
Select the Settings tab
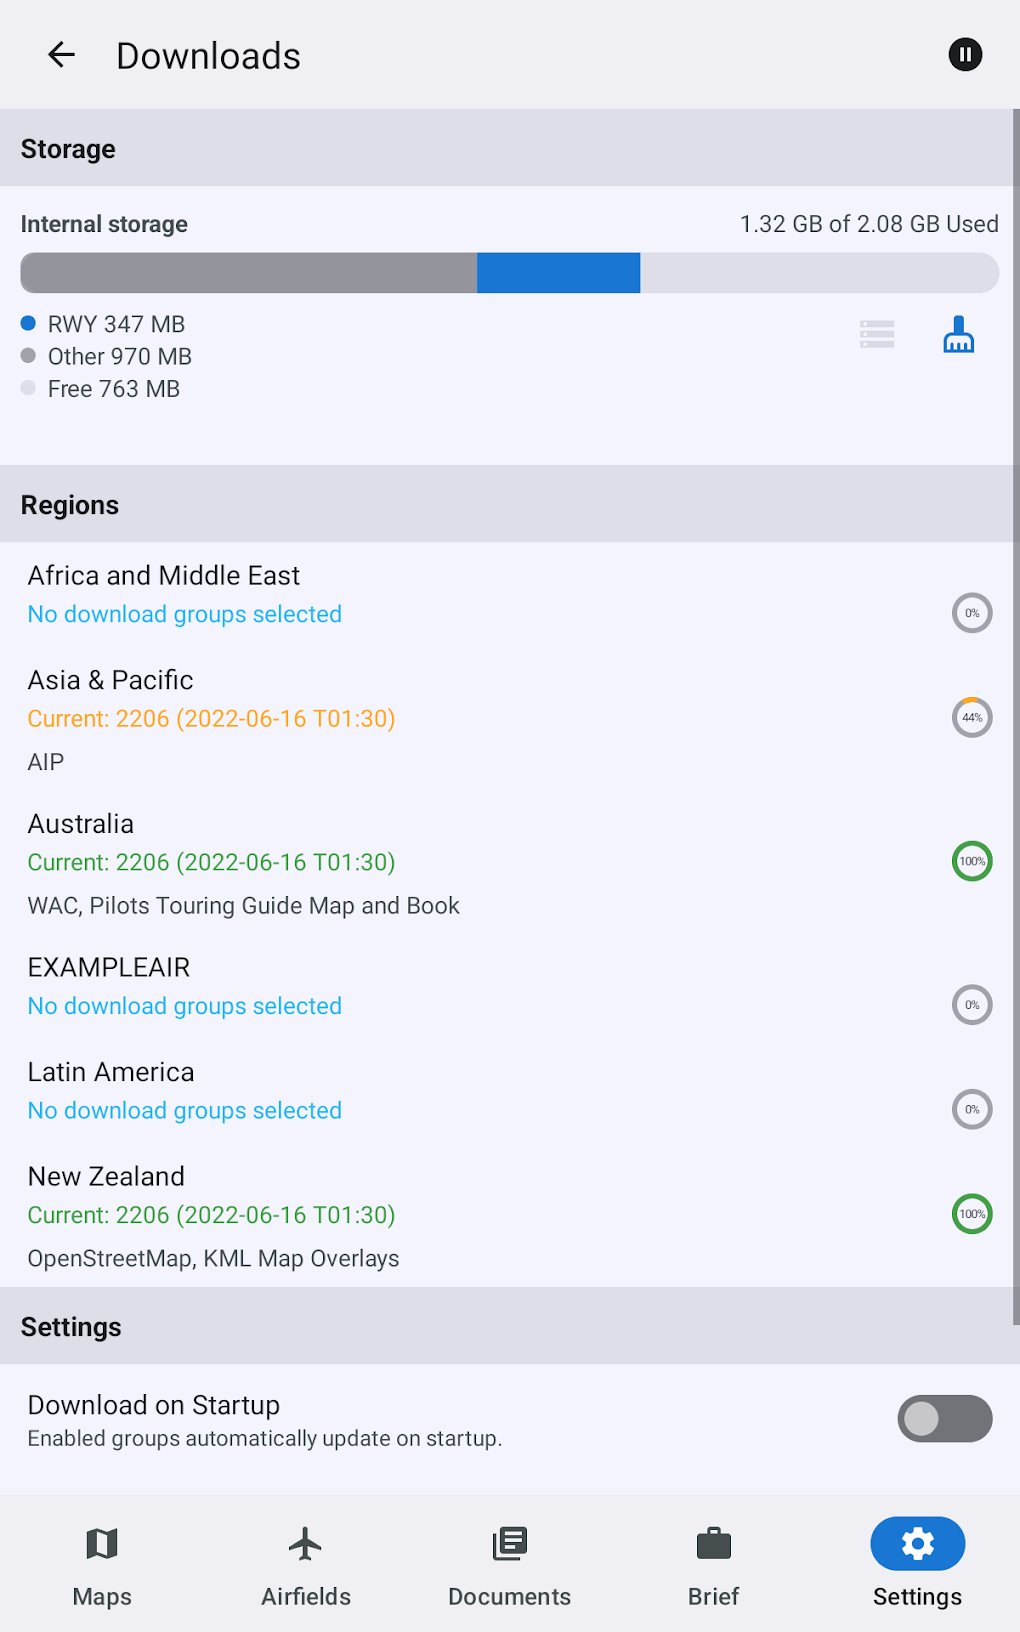pos(917,1562)
